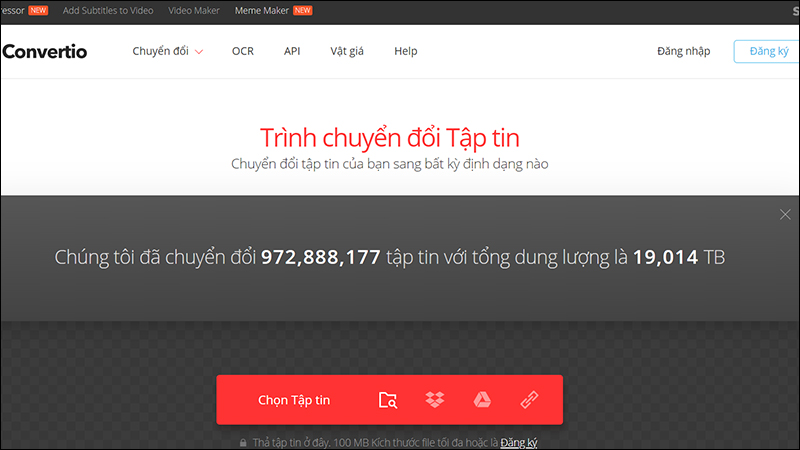
Task: Add a file by URL link icon
Action: point(529,399)
